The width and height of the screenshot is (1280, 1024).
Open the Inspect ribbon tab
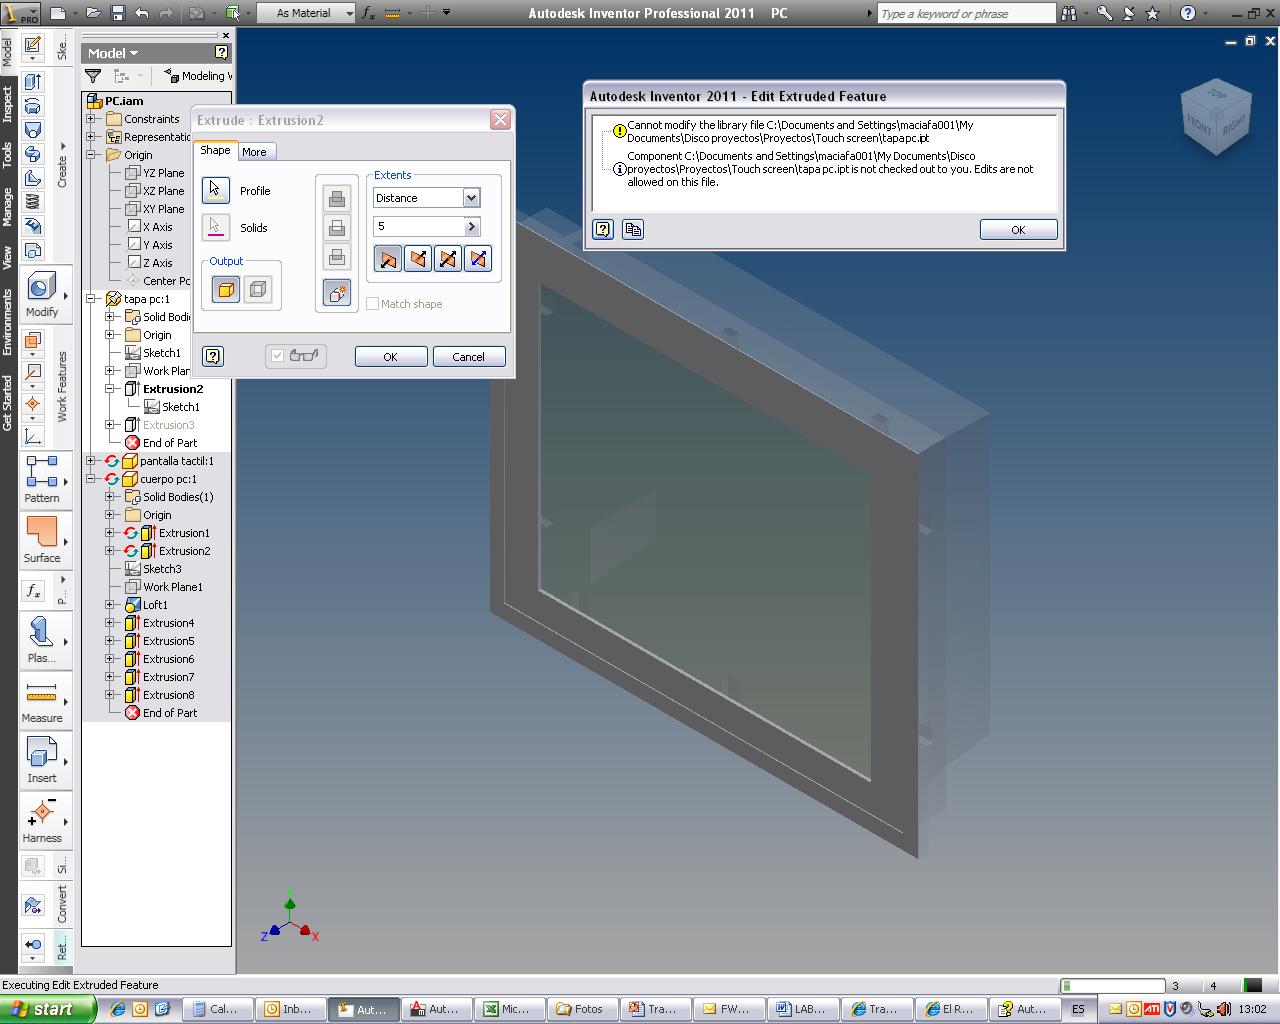click(7, 104)
